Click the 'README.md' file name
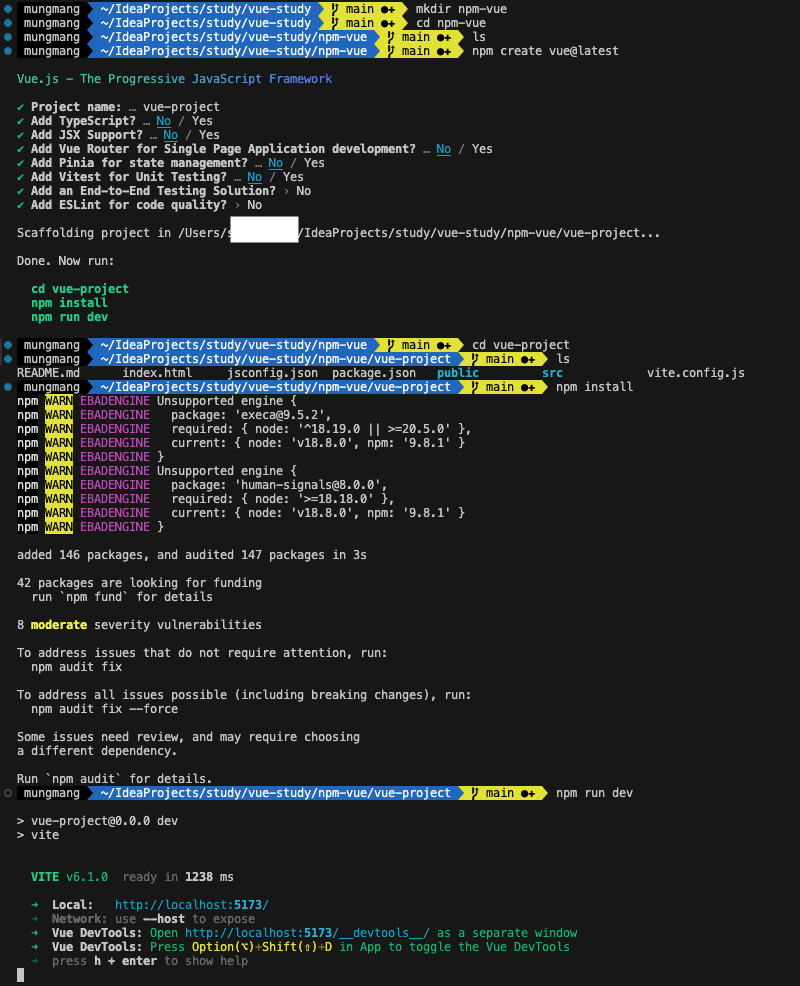 (x=48, y=373)
